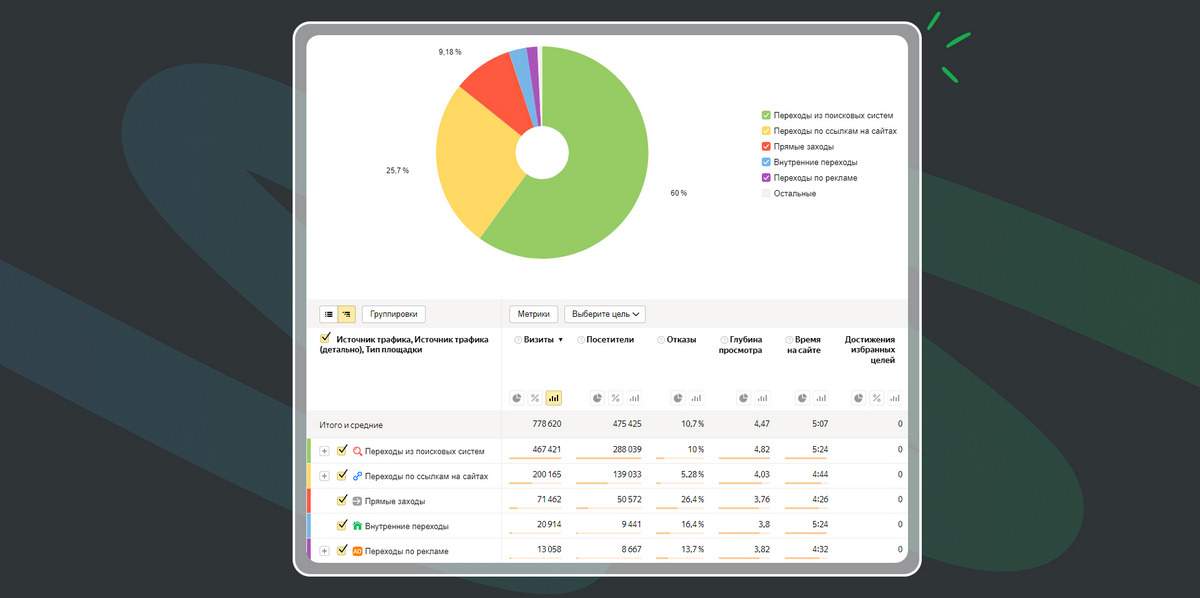
Task: Click help icon next to Отказы header
Action: pyautogui.click(x=661, y=340)
